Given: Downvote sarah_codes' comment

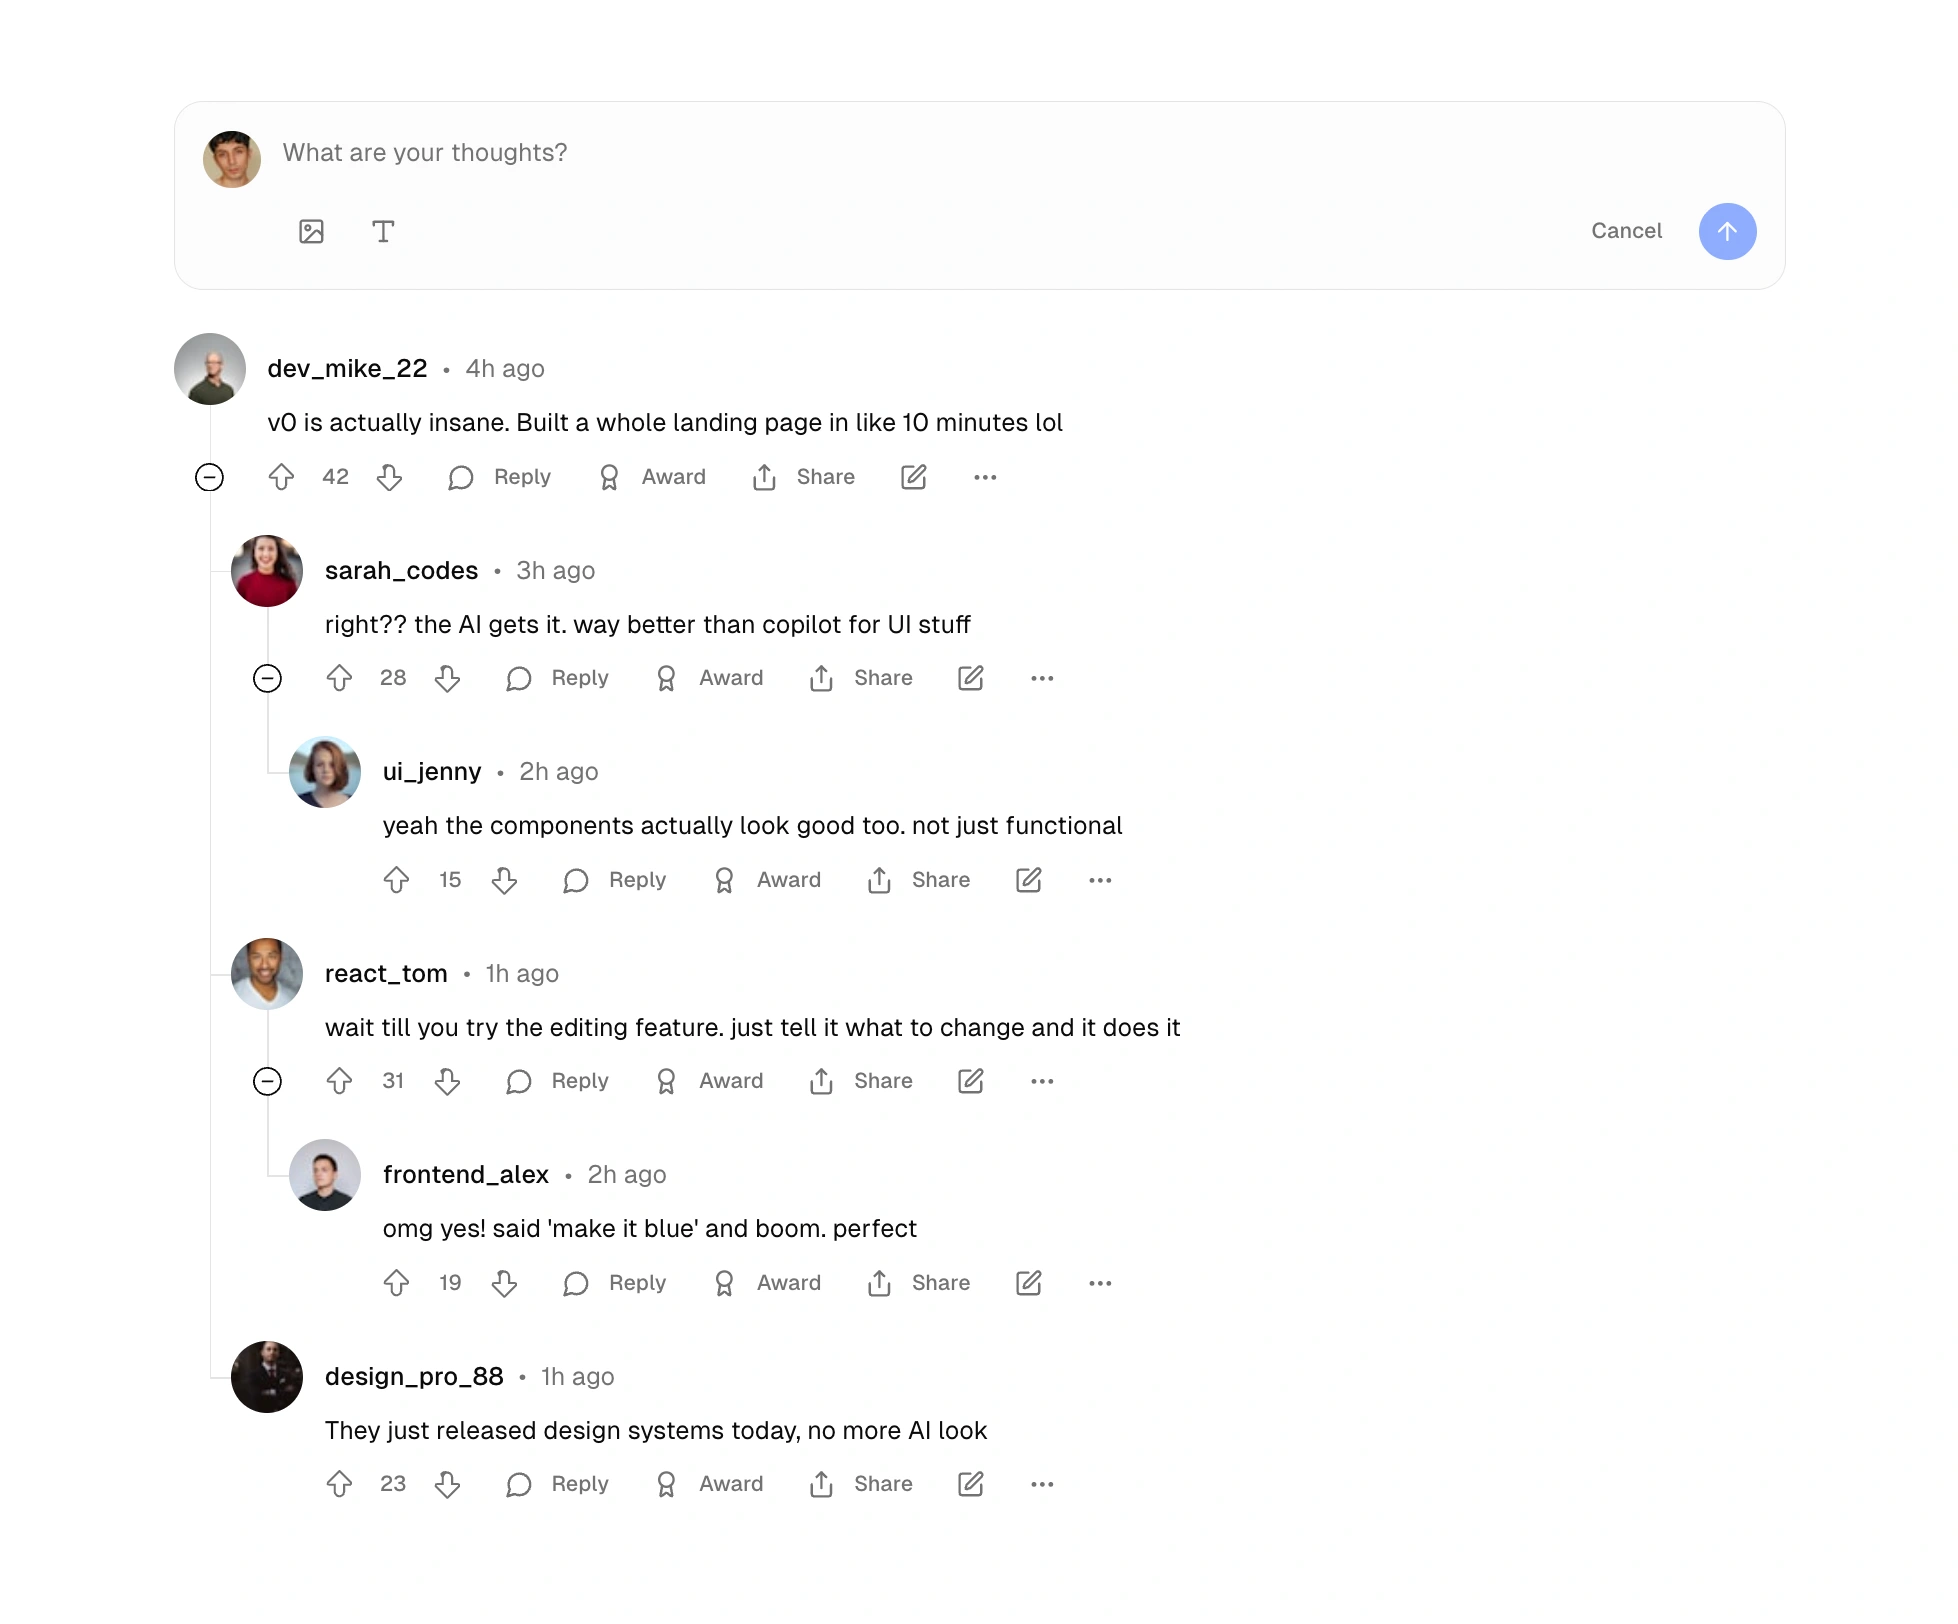Looking at the screenshot, I should coord(447,679).
